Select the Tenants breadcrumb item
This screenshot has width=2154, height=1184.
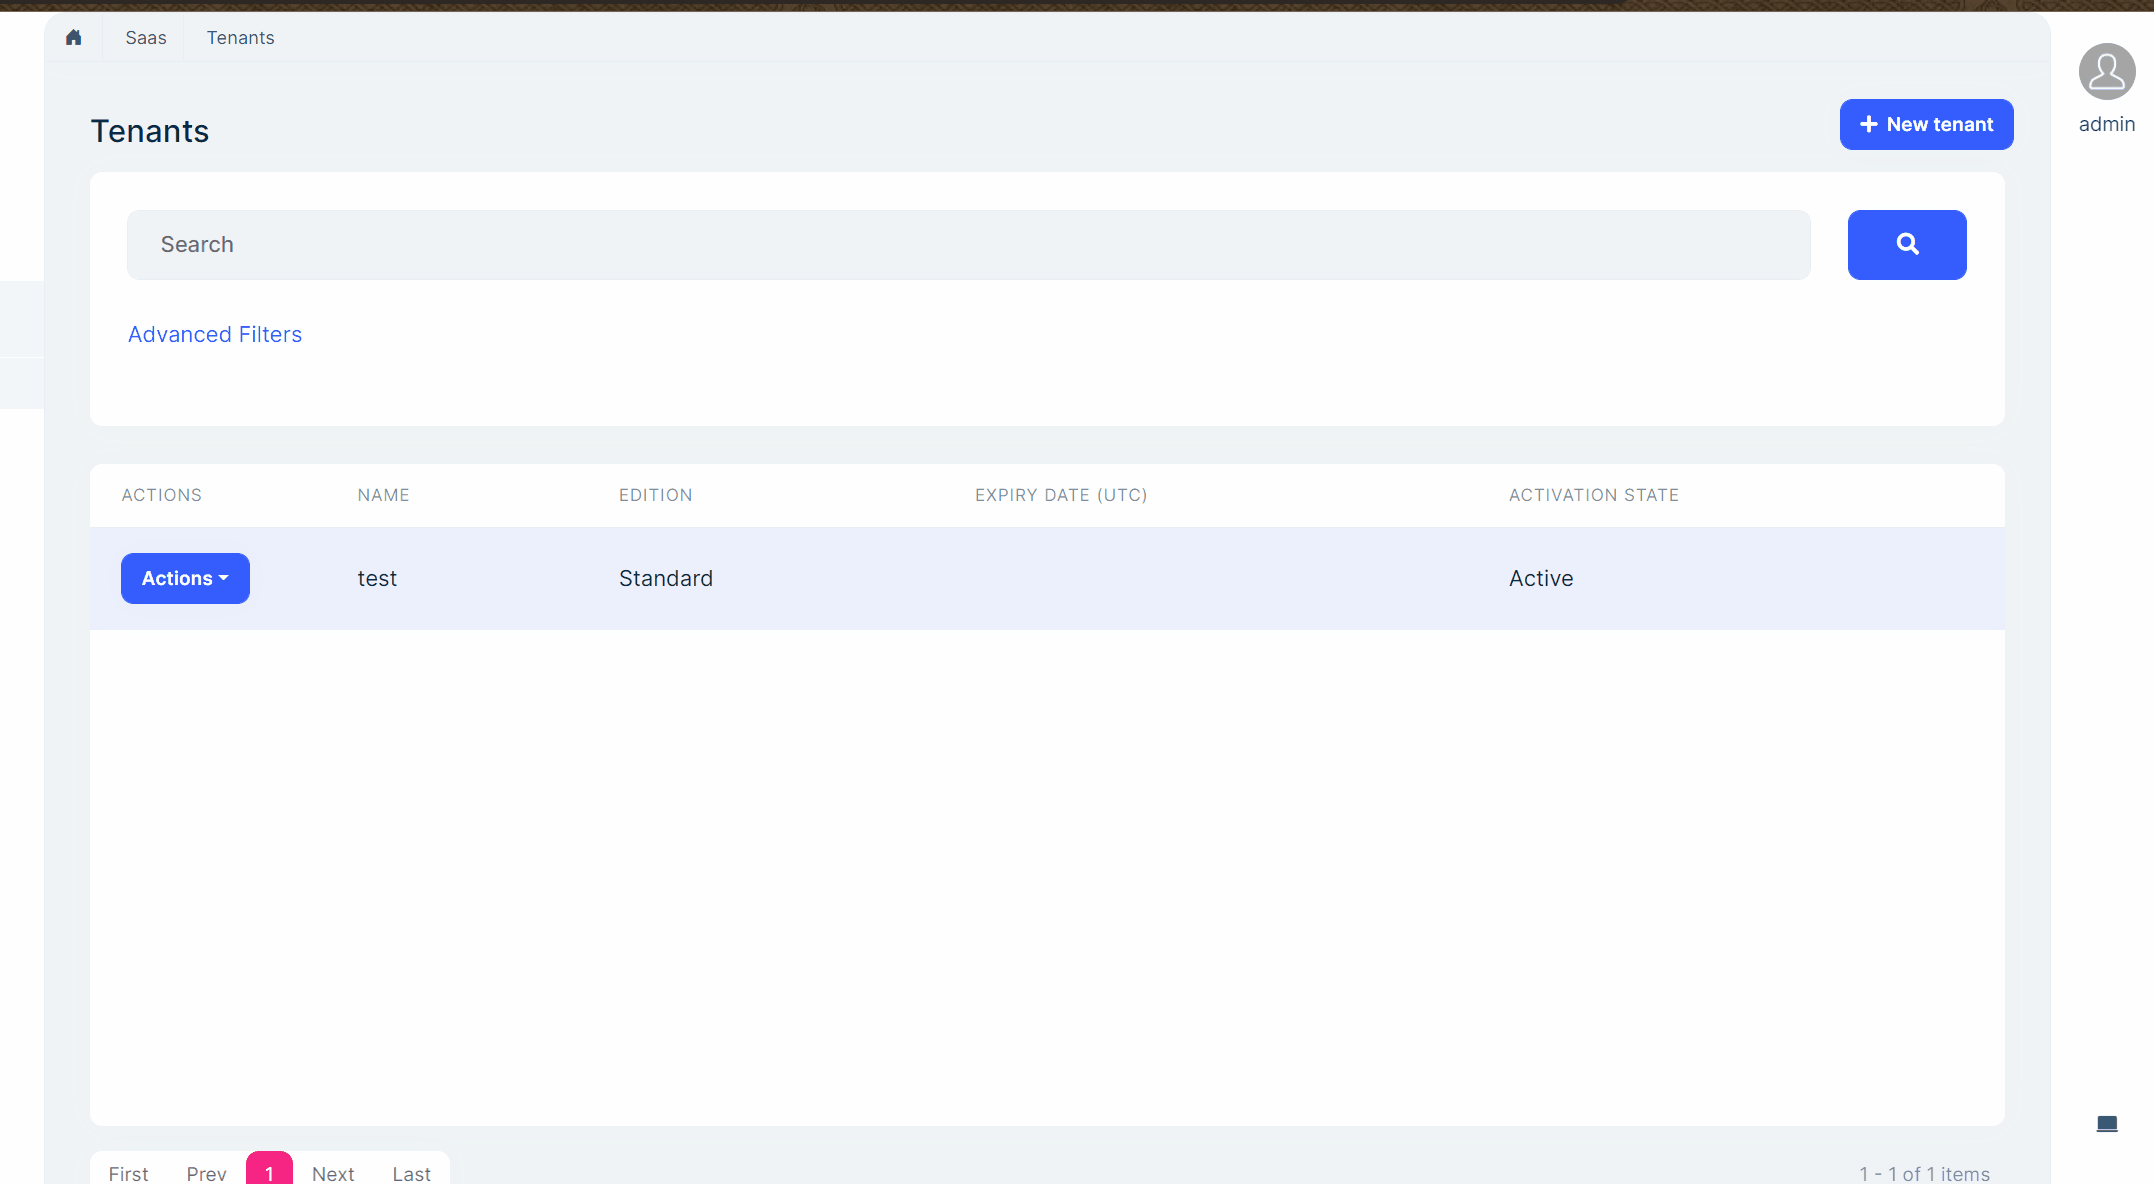click(x=240, y=38)
